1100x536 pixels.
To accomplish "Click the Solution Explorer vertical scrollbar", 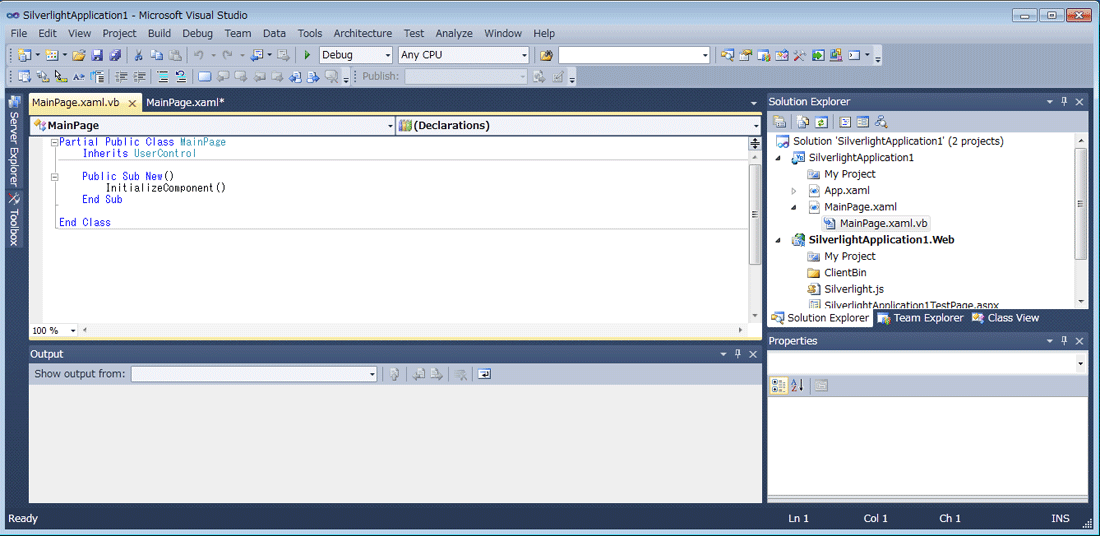I will [x=1081, y=203].
